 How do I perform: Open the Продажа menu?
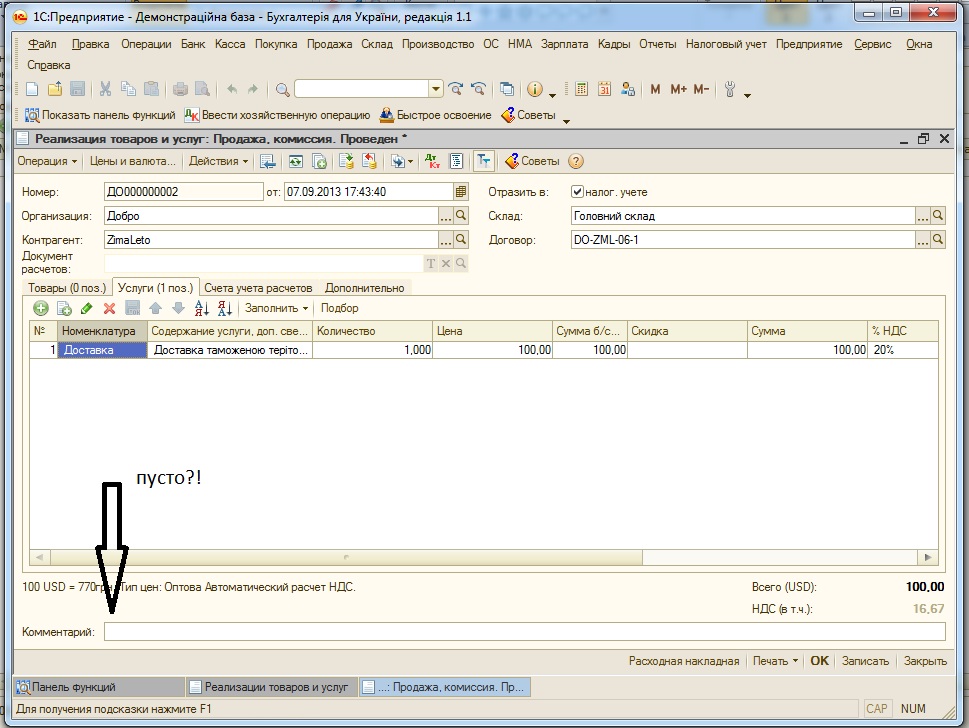329,44
